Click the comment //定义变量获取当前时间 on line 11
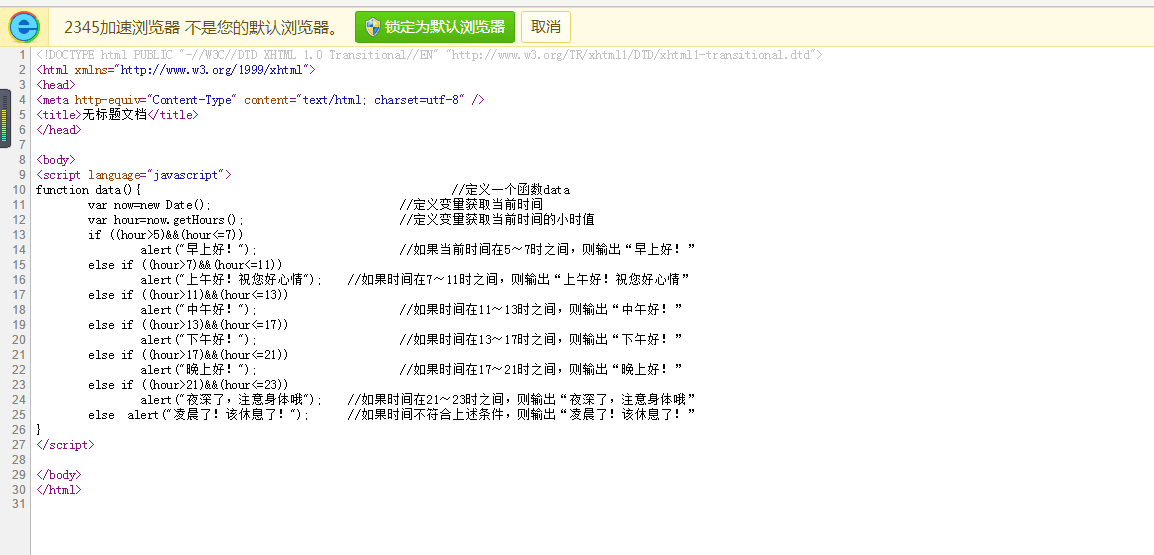 pos(471,205)
